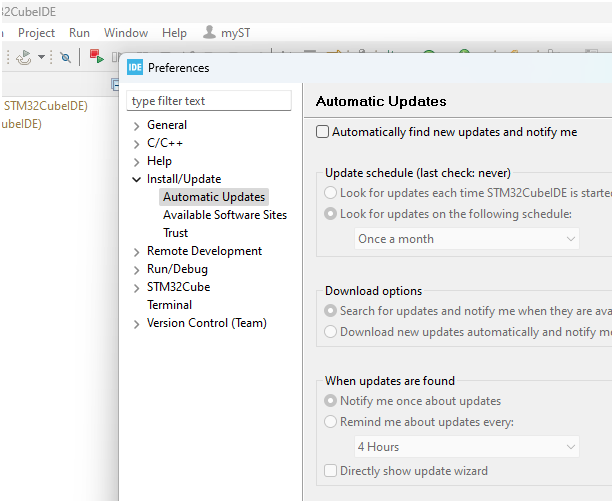Select General in preferences tree
This screenshot has height=503, width=614.
tap(167, 125)
